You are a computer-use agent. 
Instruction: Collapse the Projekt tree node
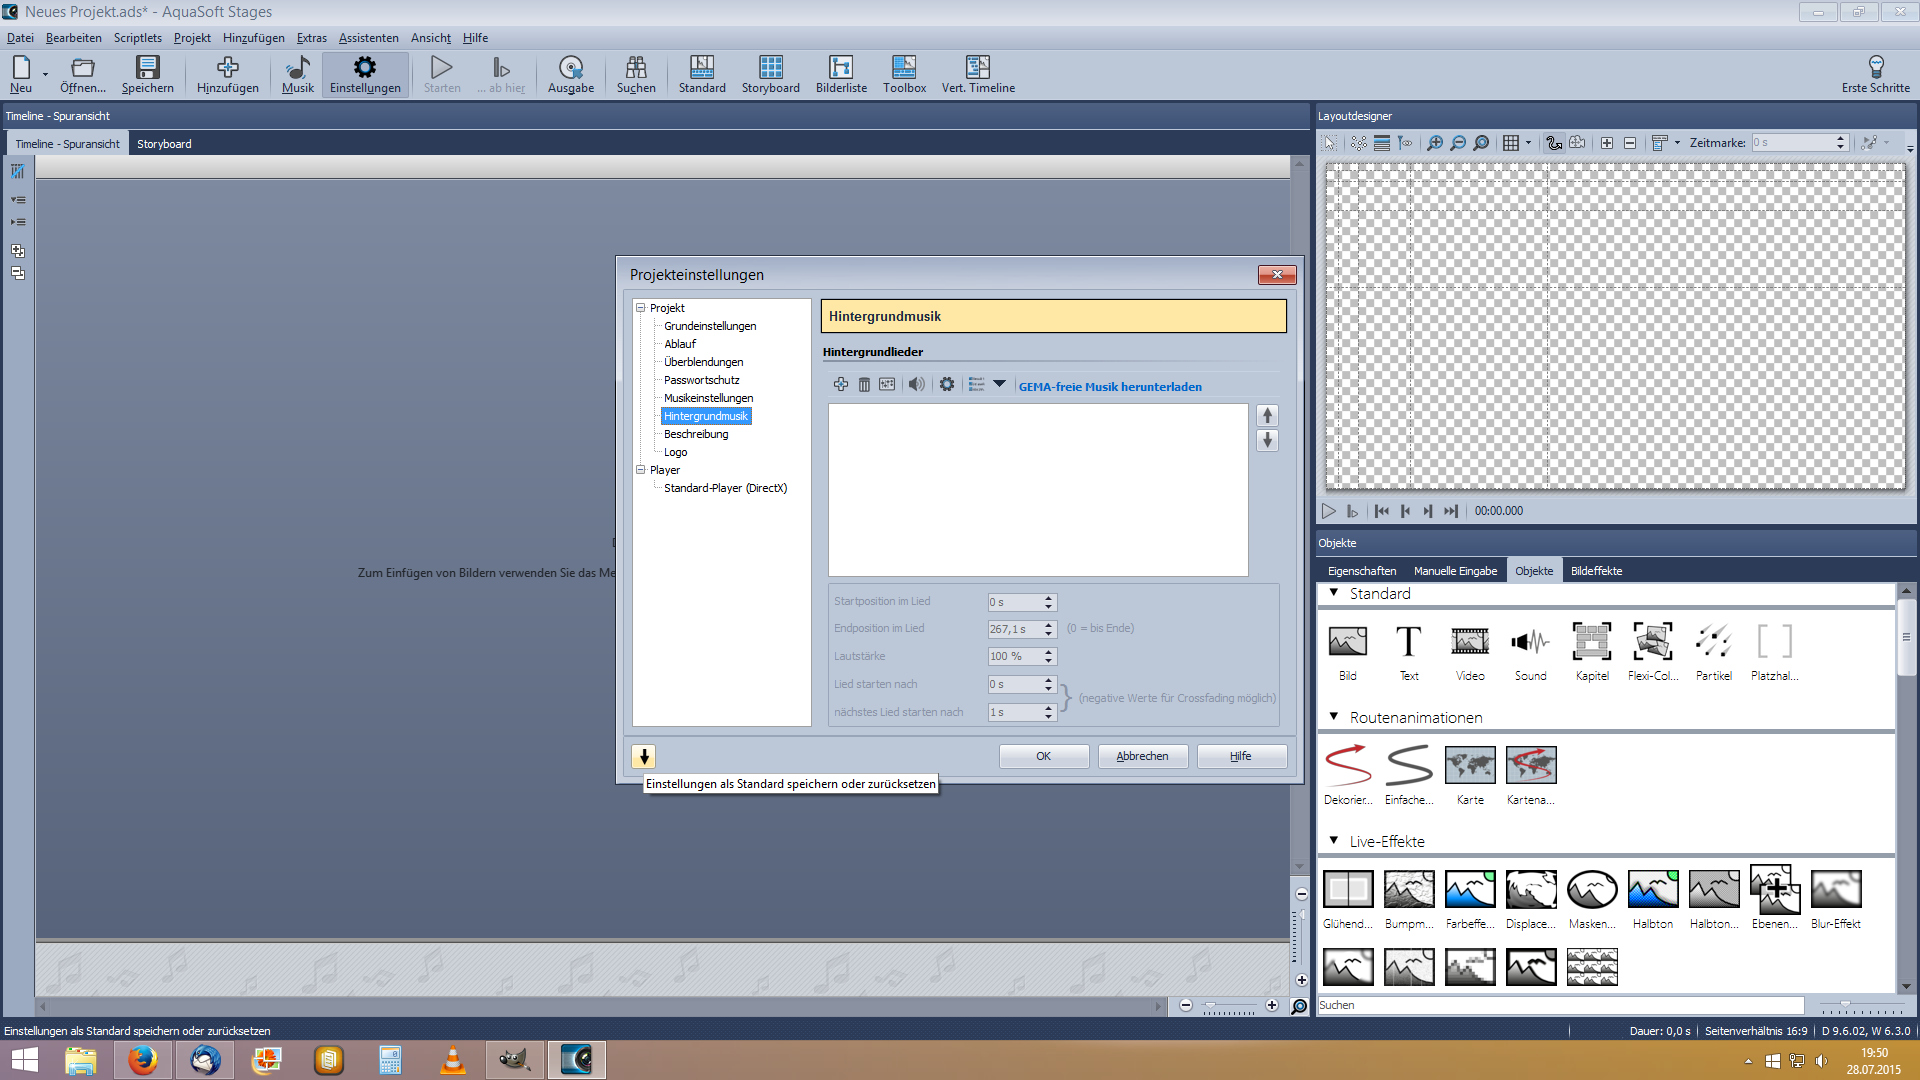pos(641,308)
